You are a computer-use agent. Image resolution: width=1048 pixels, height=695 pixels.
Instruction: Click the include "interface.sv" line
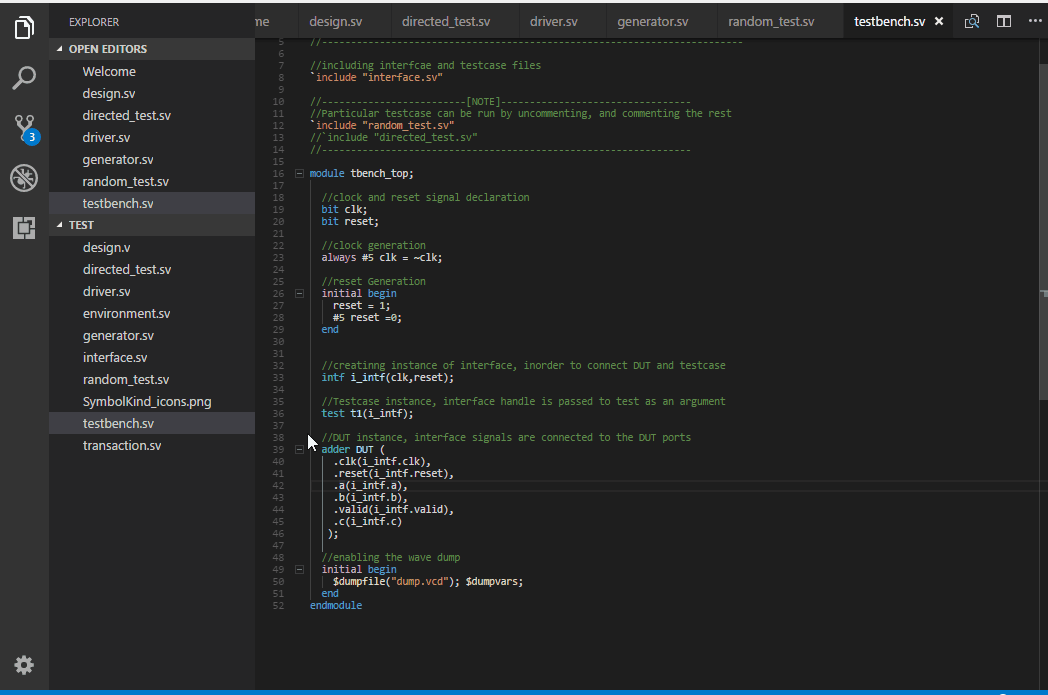[376, 78]
